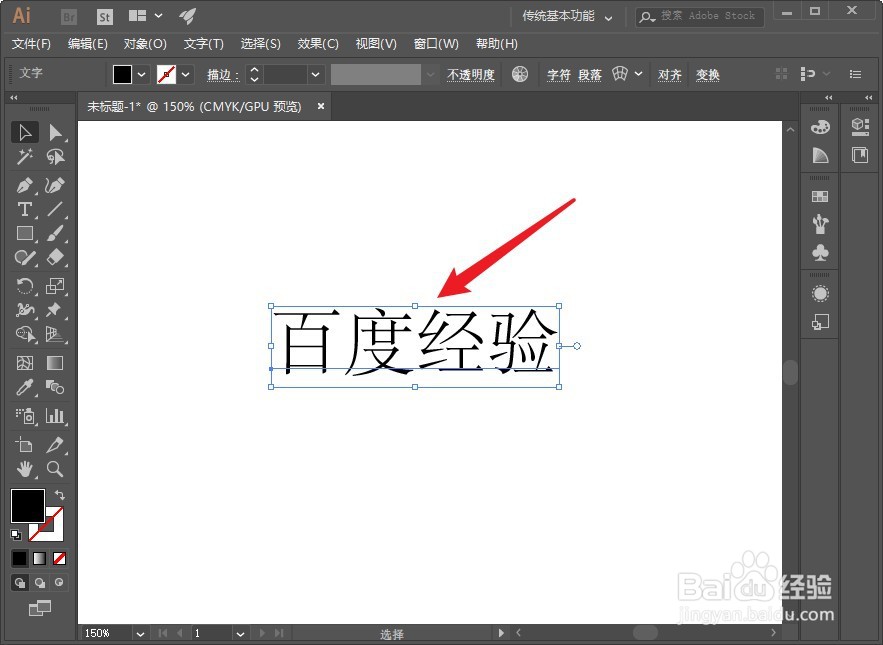
Task: Select the Hand tool
Action: 25,469
